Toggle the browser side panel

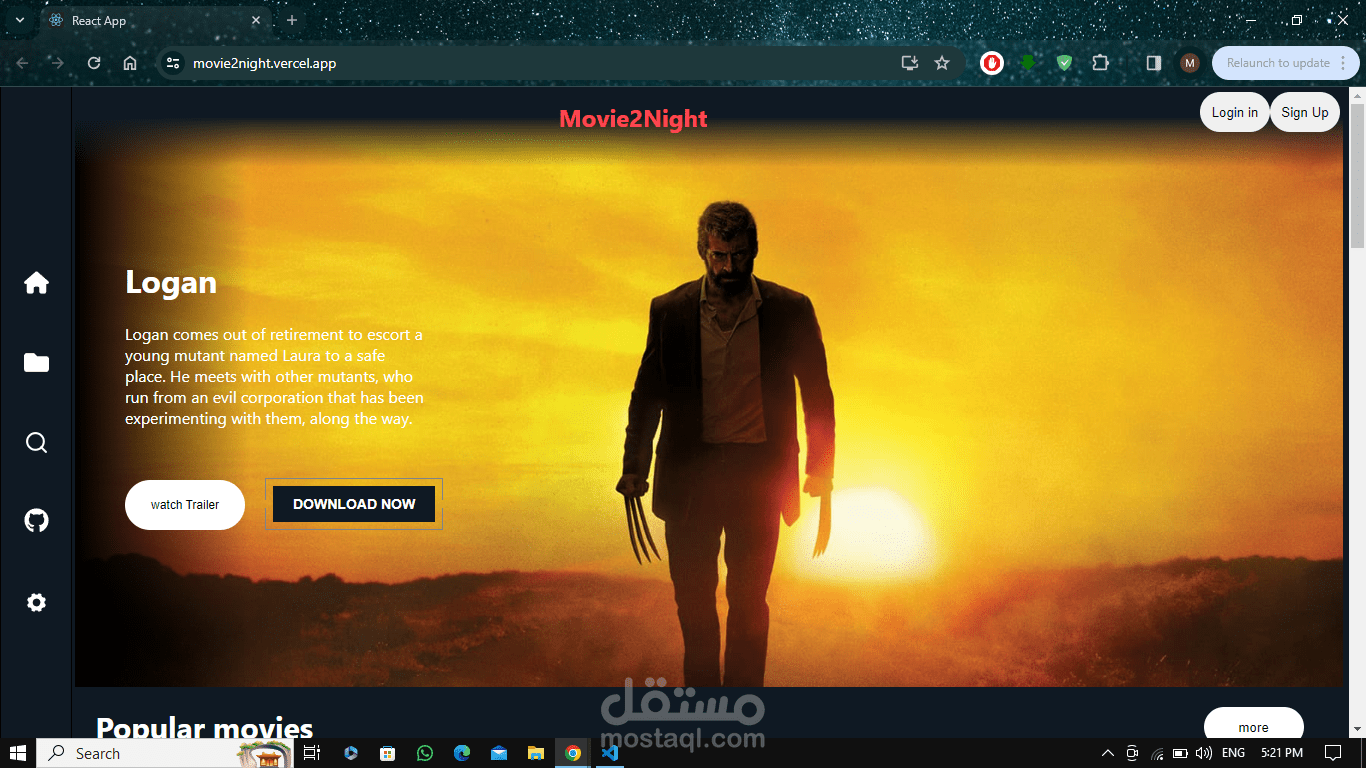point(1153,63)
